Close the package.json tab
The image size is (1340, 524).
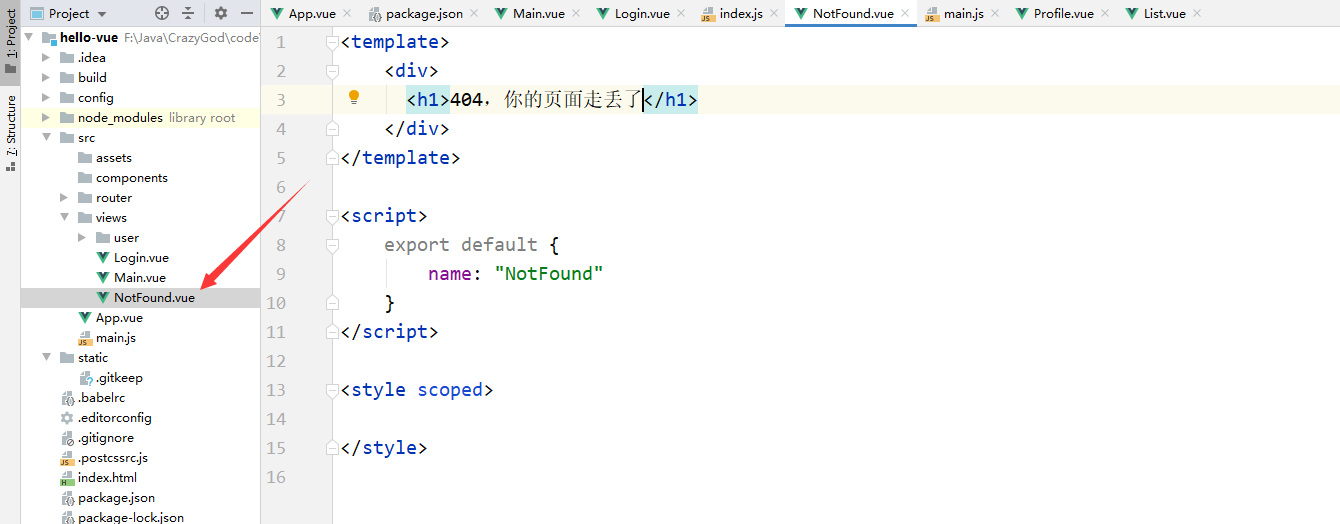[473, 13]
